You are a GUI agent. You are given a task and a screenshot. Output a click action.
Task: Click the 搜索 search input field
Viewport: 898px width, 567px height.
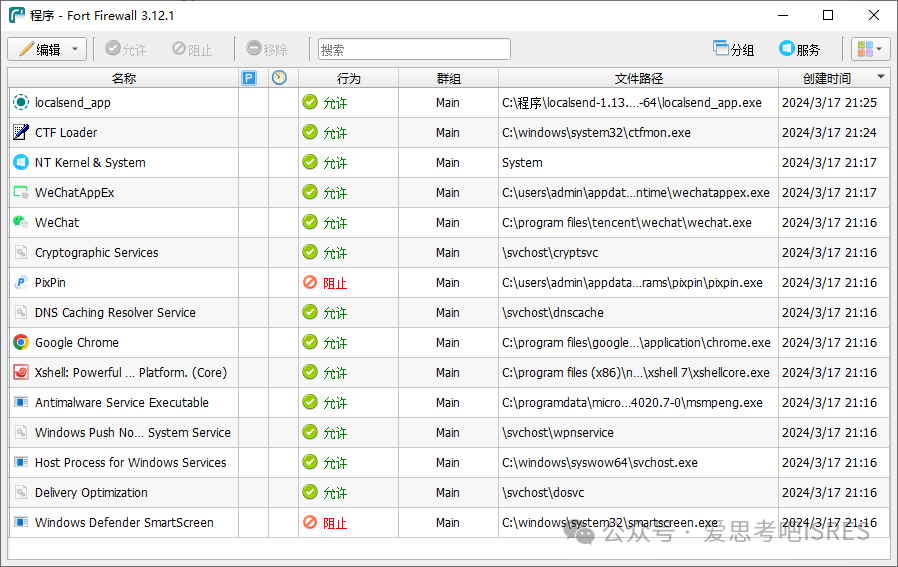pyautogui.click(x=414, y=49)
